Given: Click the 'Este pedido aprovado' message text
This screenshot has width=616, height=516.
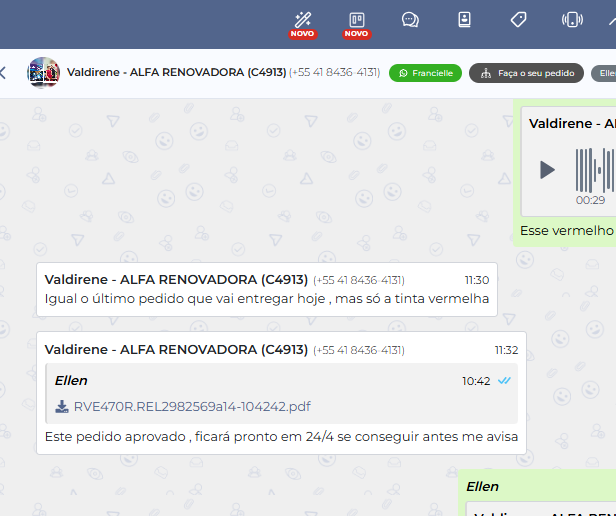Looking at the screenshot, I should click(280, 437).
